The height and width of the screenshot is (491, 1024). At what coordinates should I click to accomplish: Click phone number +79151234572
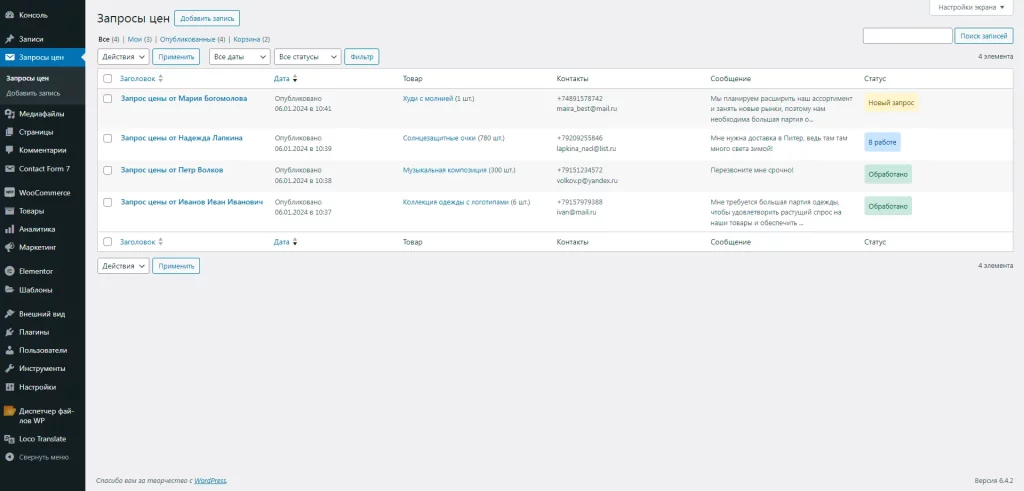tap(579, 170)
